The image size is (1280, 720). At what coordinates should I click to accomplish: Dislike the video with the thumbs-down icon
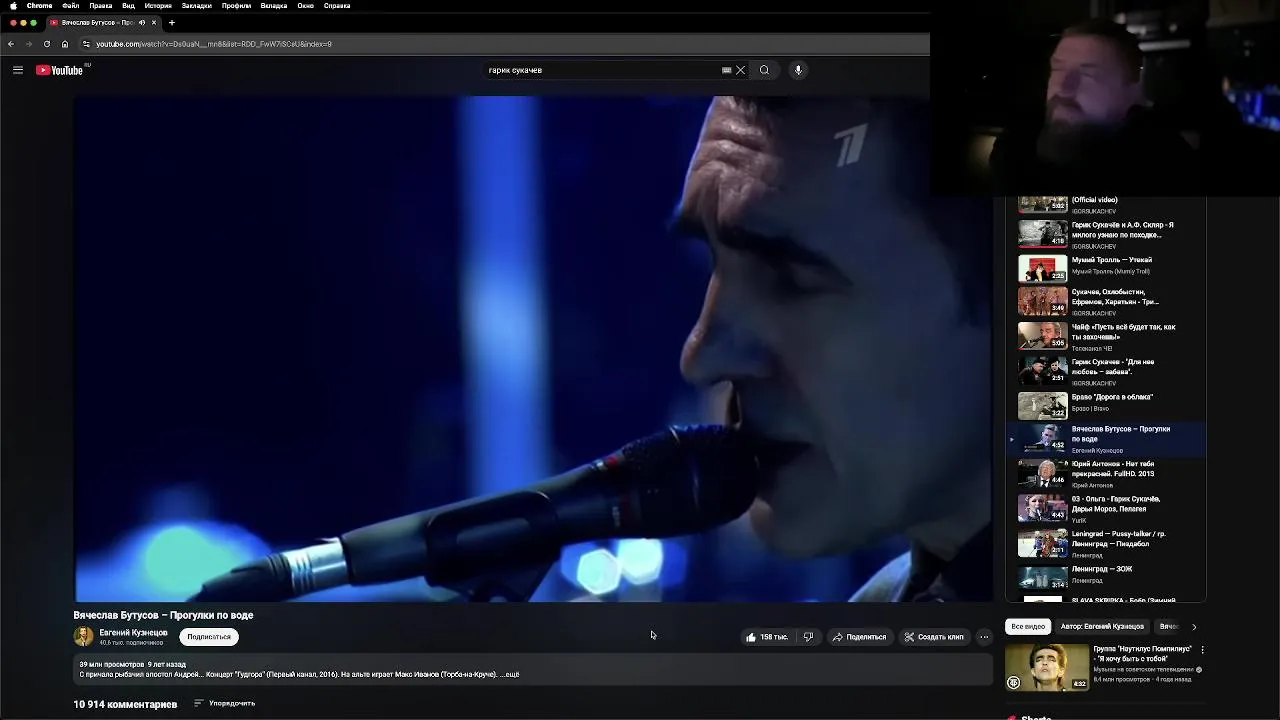(x=808, y=637)
